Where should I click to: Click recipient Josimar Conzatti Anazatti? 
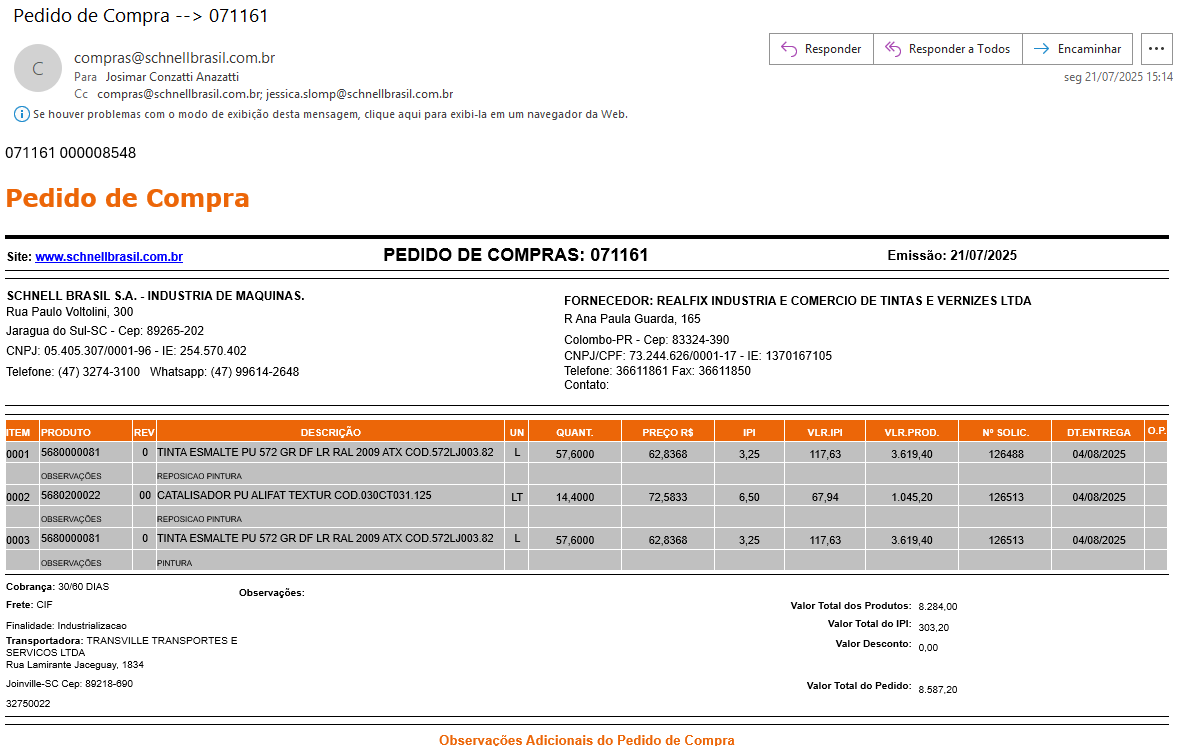pyautogui.click(x=171, y=76)
